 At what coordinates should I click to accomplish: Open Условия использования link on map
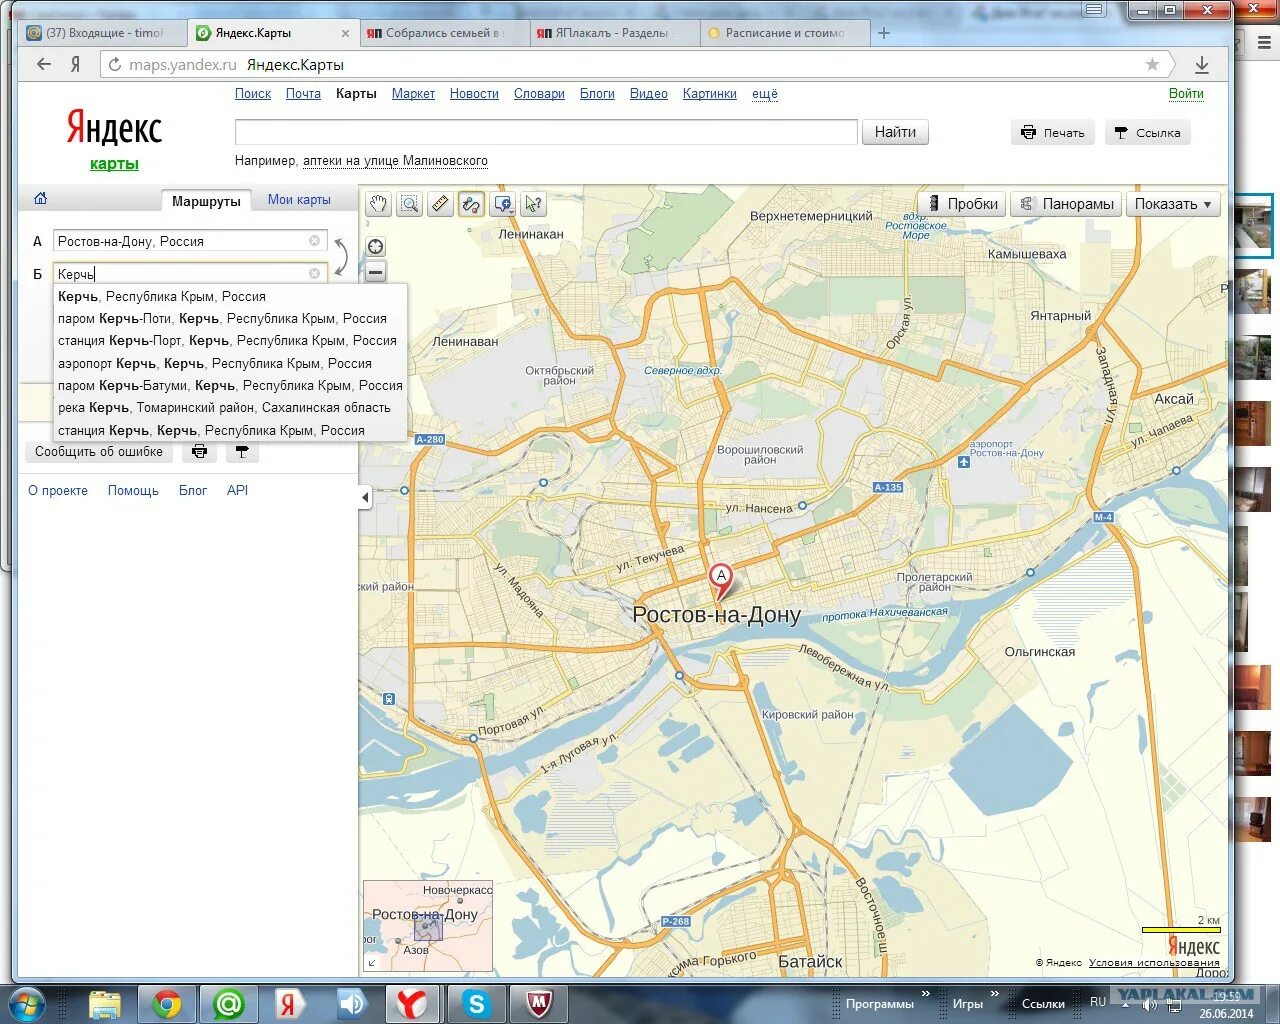click(x=1154, y=963)
